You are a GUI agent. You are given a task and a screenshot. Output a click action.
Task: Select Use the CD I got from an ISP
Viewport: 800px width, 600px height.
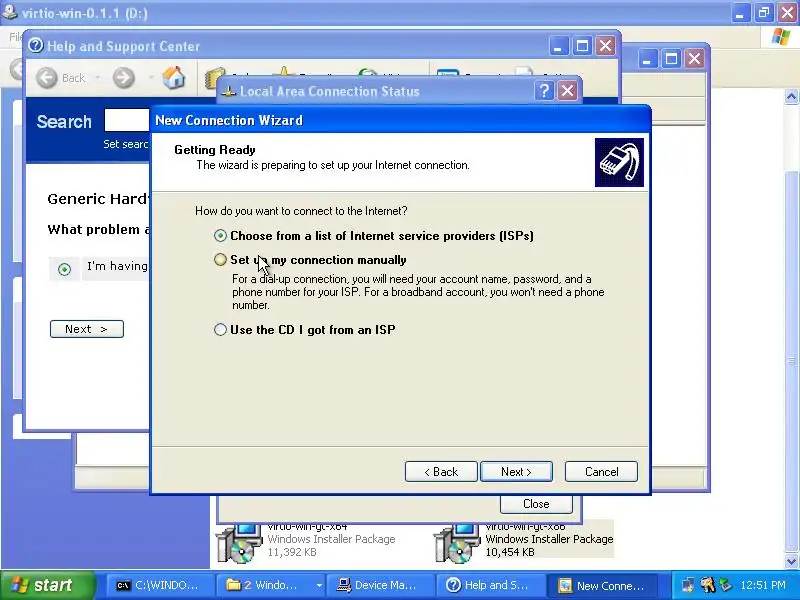coord(220,330)
